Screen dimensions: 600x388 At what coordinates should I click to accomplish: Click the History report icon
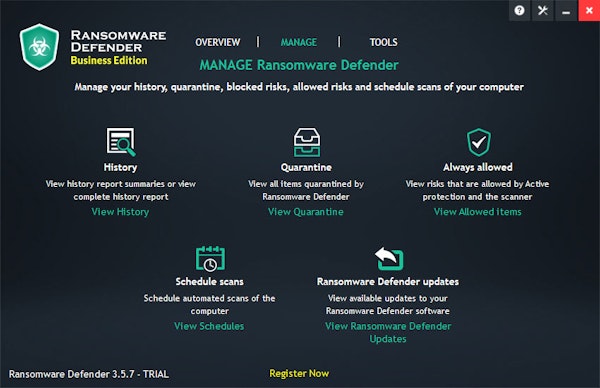121,142
